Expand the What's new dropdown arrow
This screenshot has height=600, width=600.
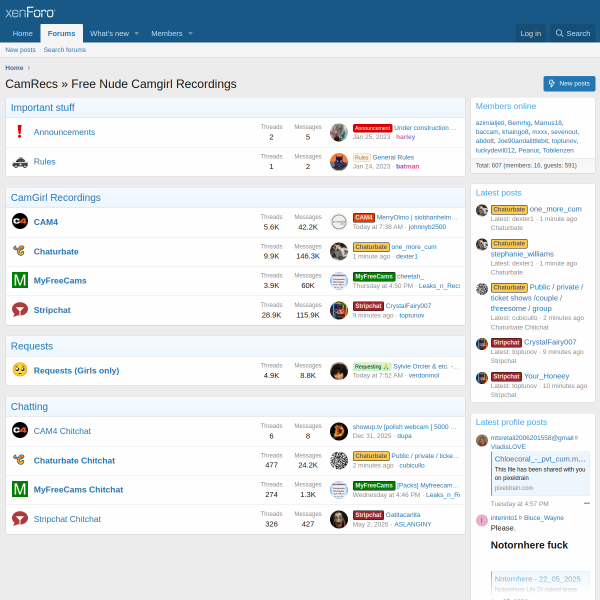[137, 33]
